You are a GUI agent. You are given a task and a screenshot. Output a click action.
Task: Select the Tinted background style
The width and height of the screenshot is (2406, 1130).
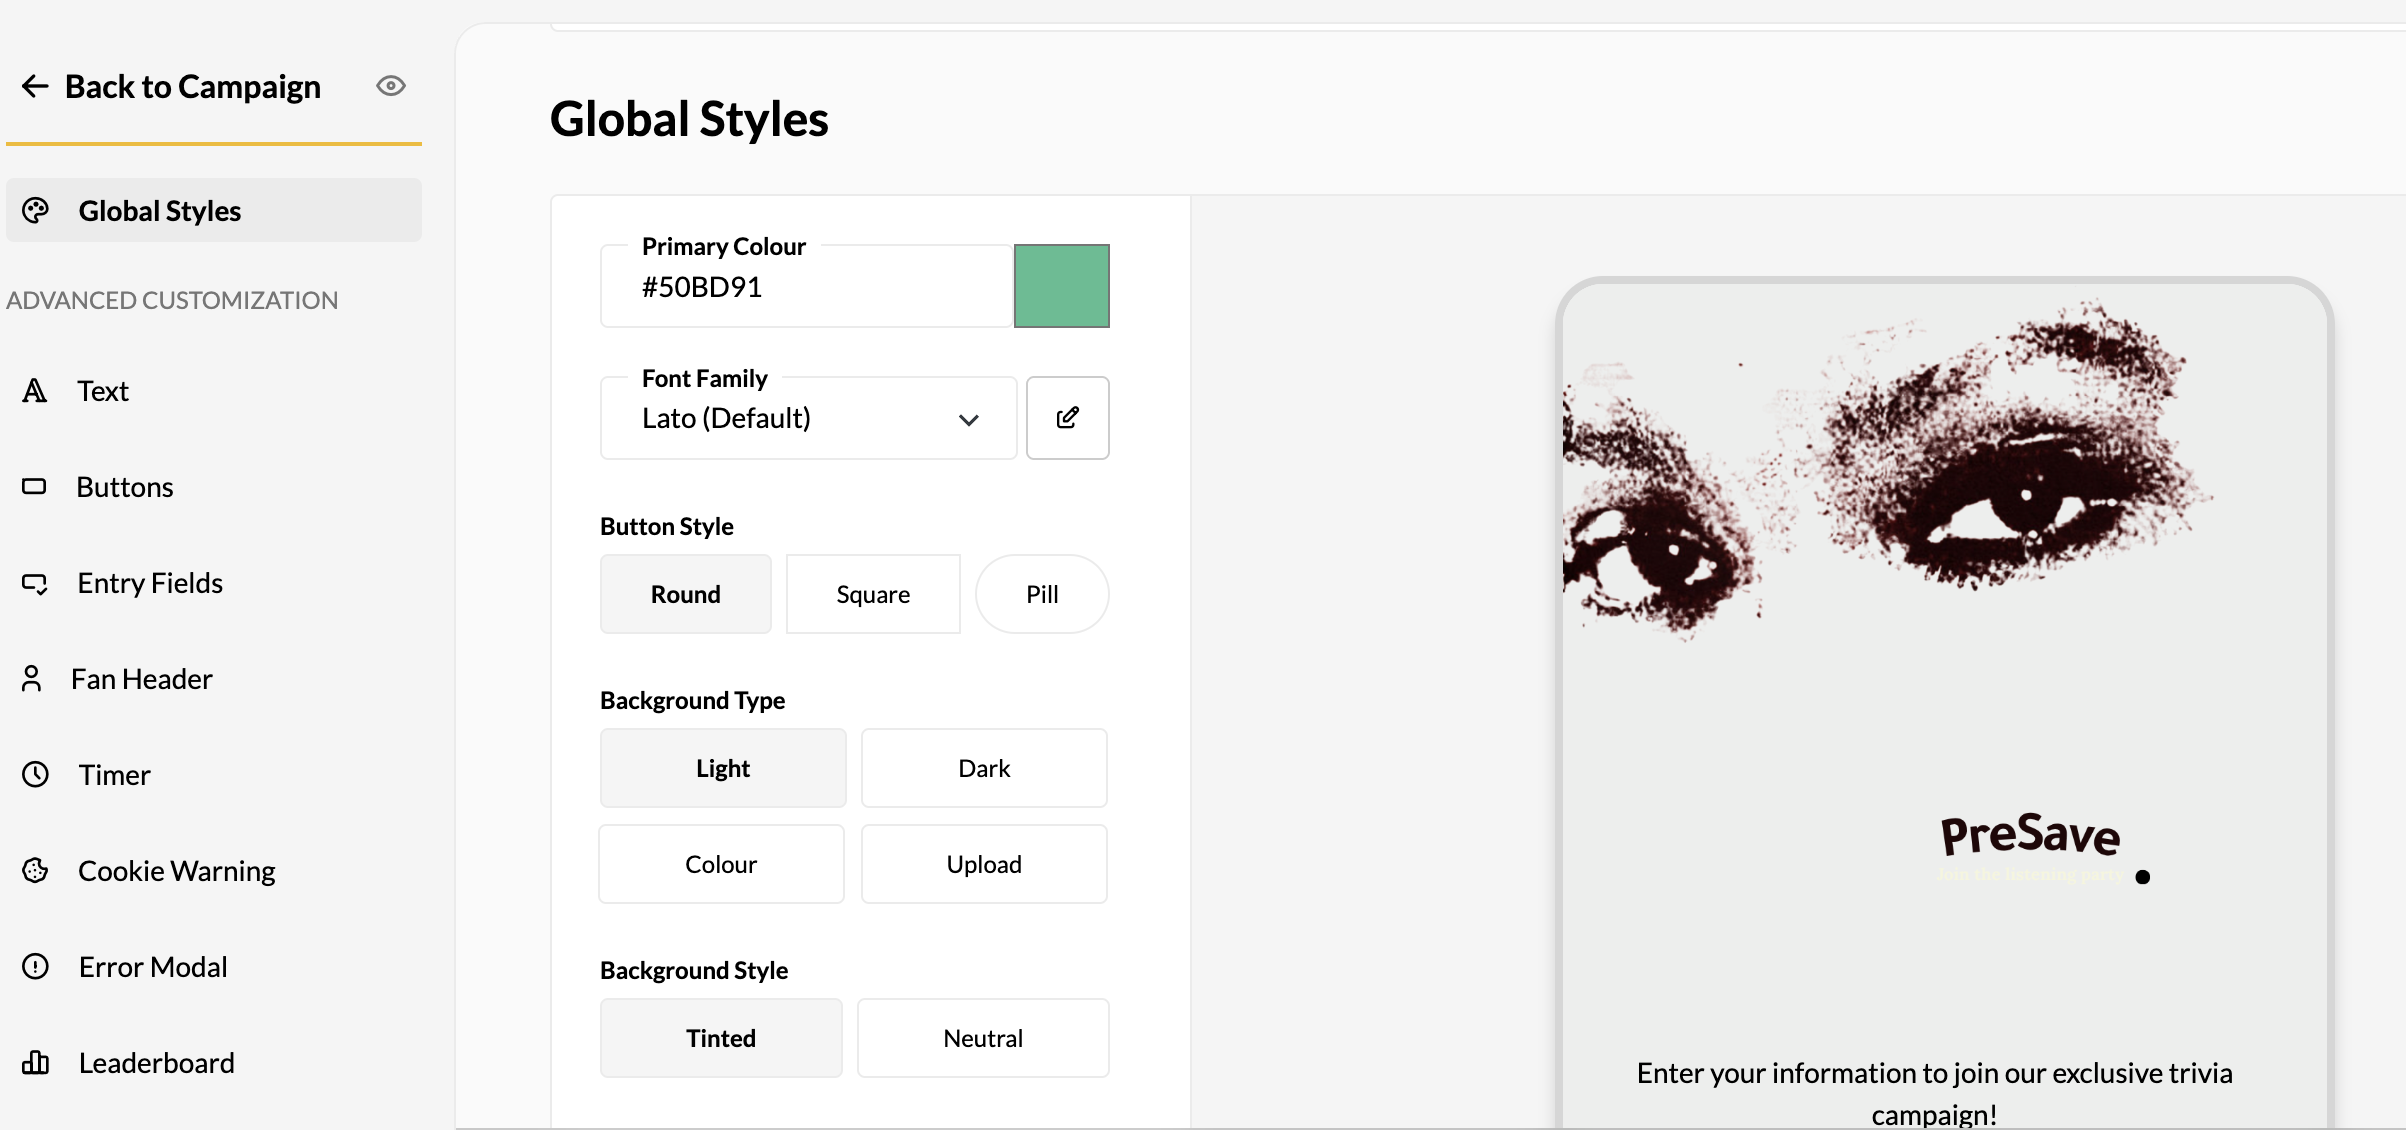pyautogui.click(x=721, y=1038)
